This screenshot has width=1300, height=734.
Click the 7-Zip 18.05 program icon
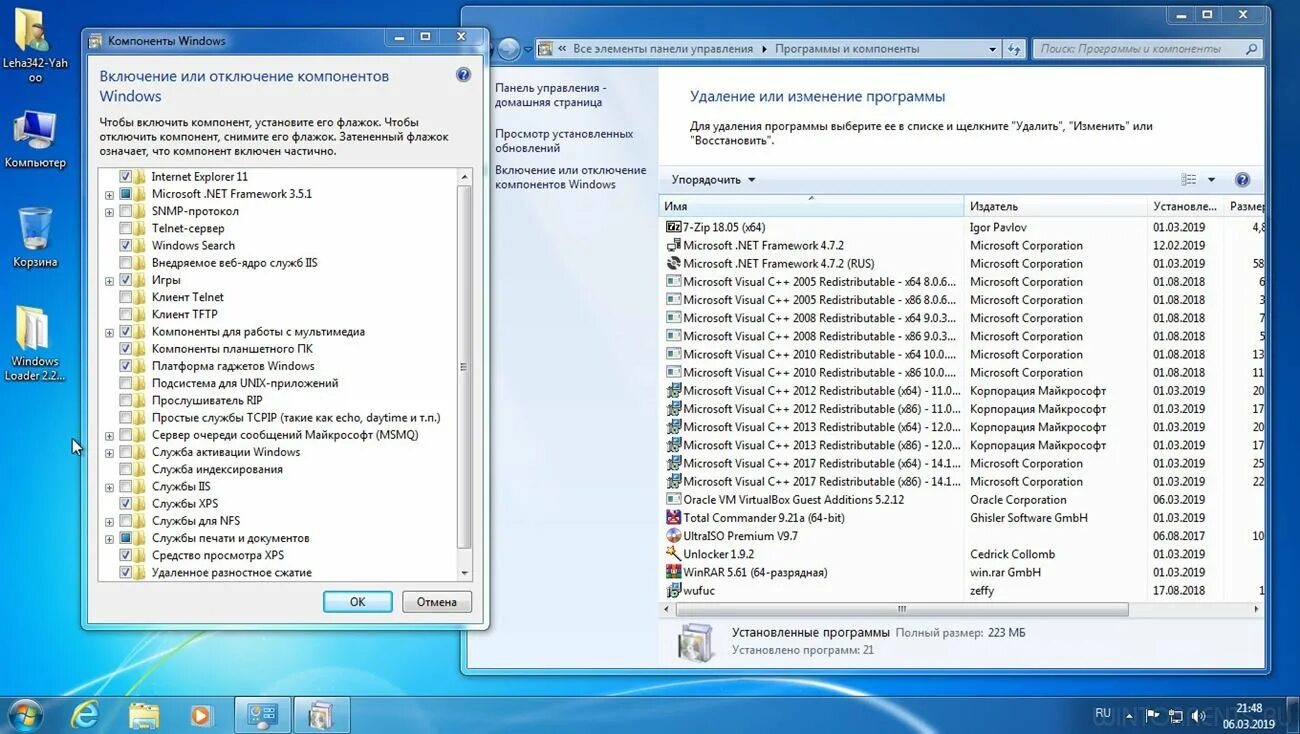click(673, 227)
